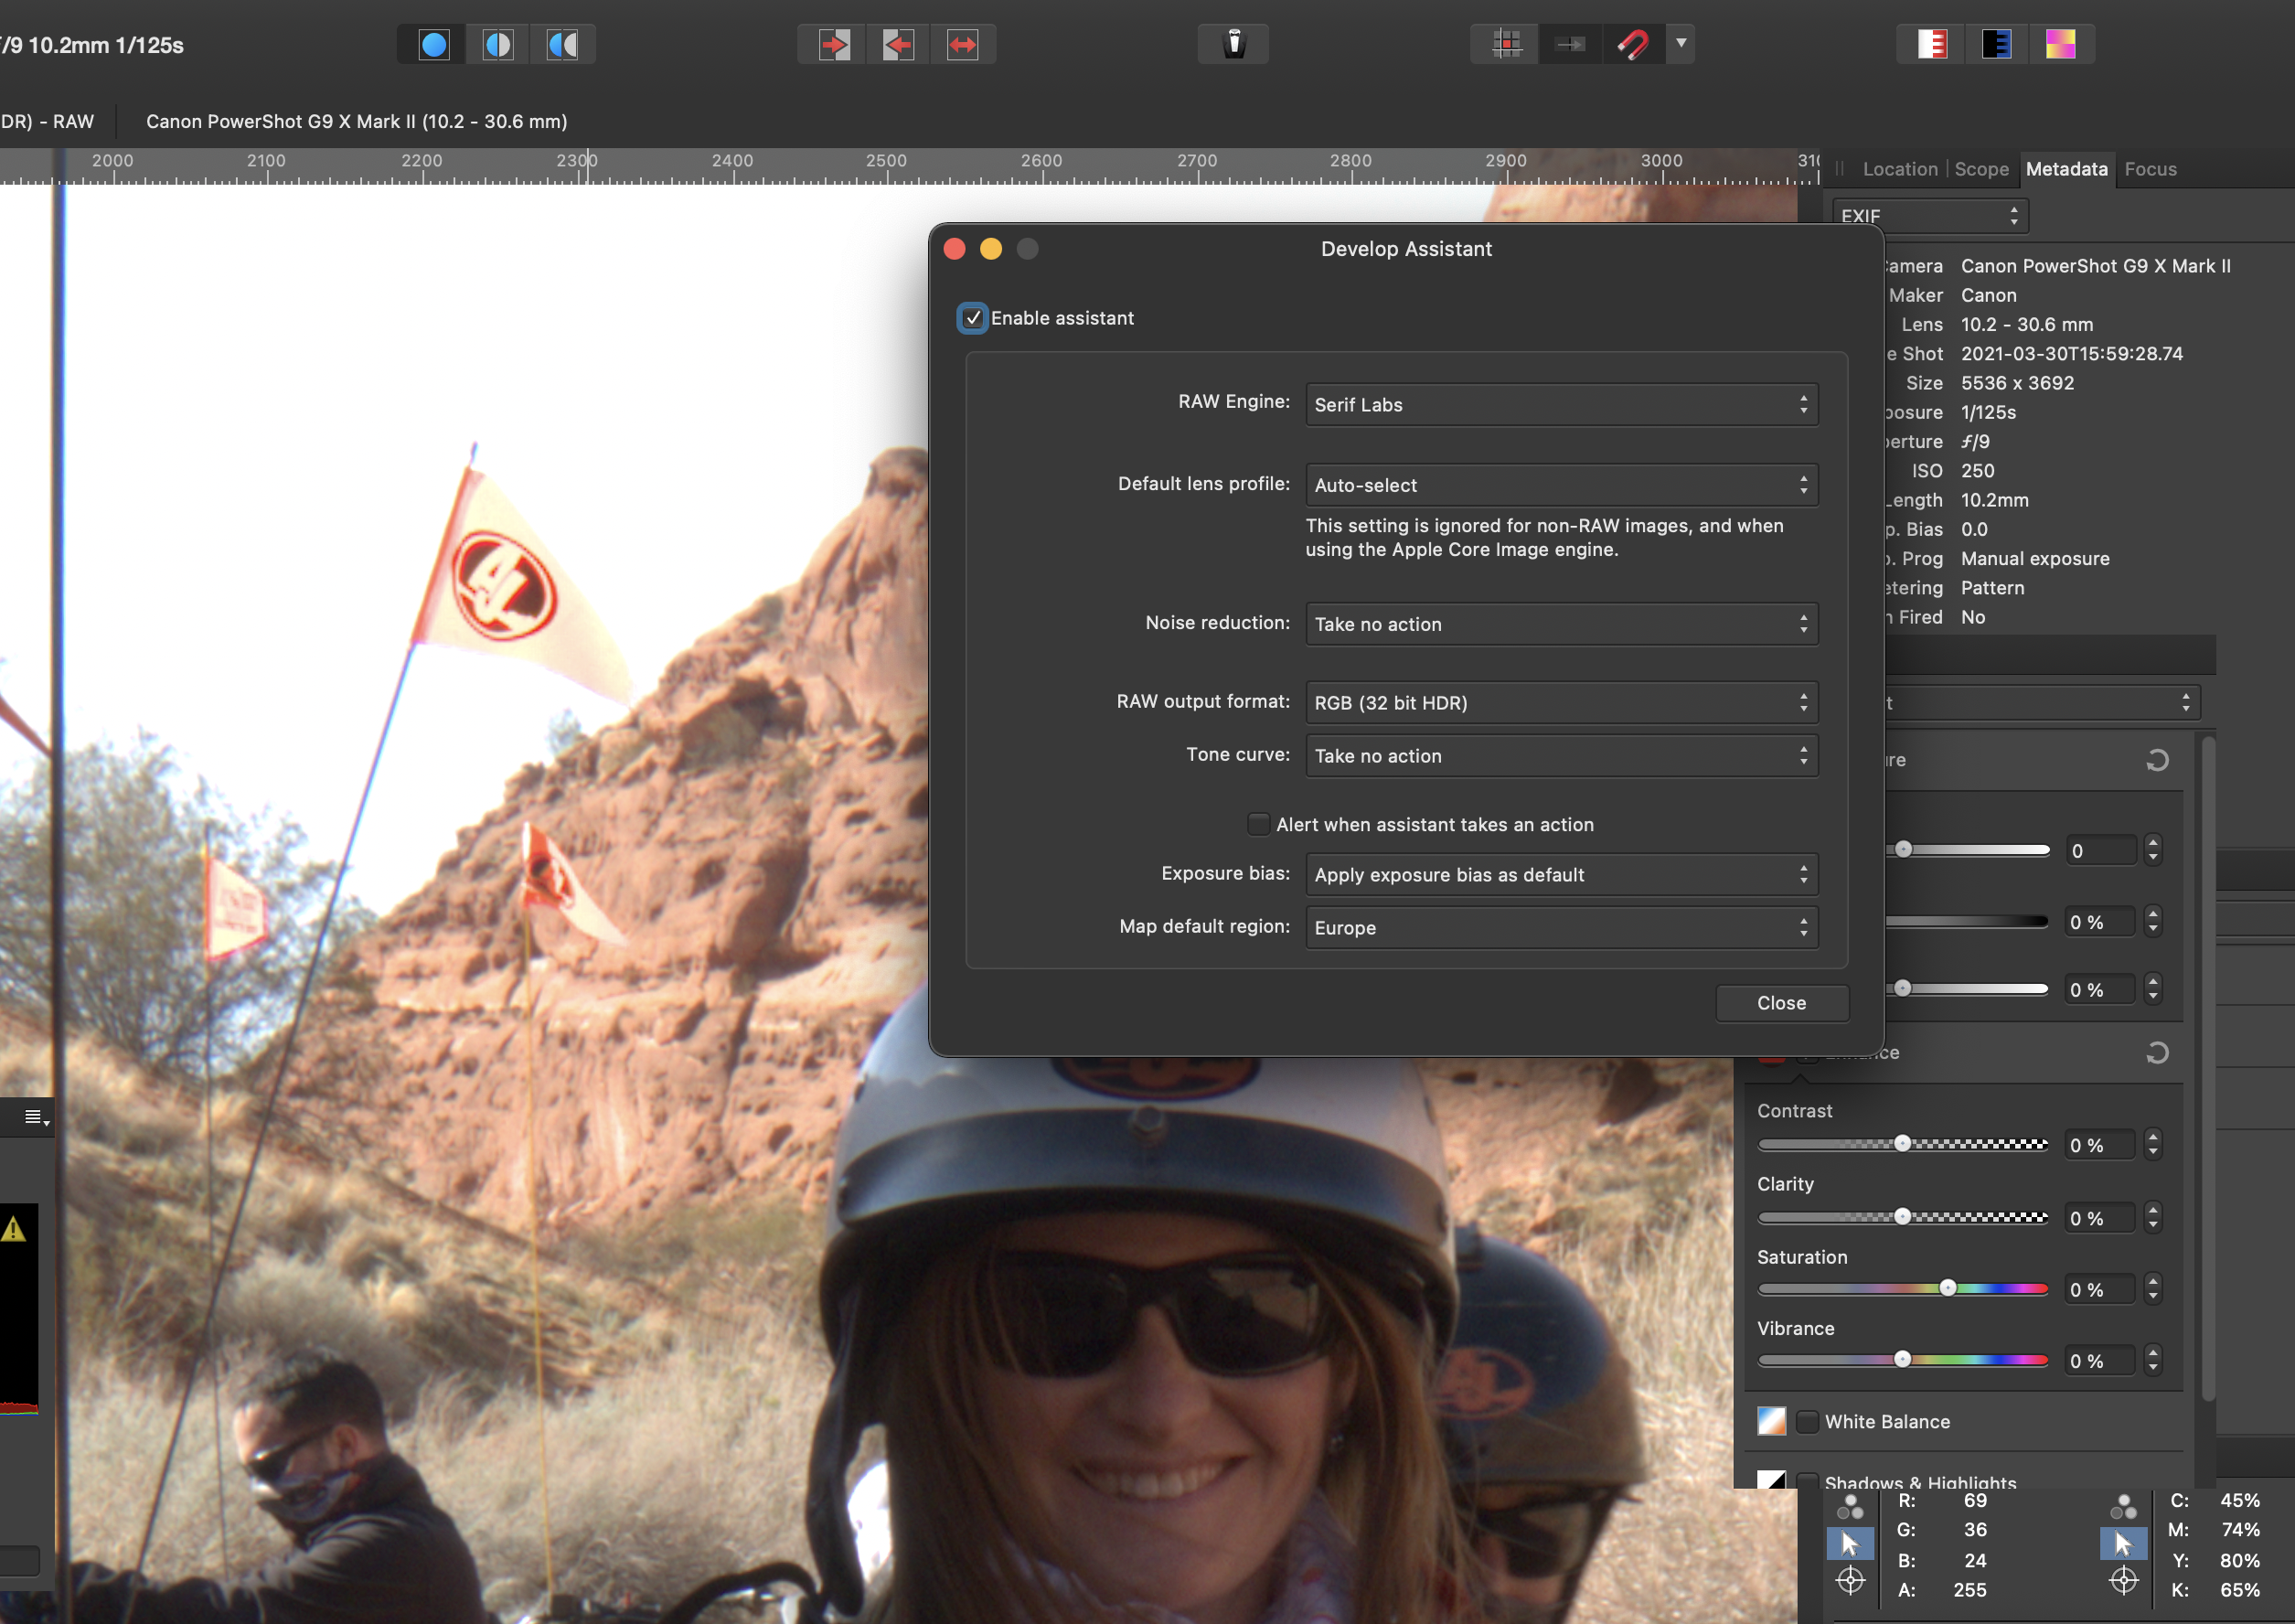Show clipped tones with the magenta-yellow icon
The image size is (2295, 1624).
[x=2060, y=45]
